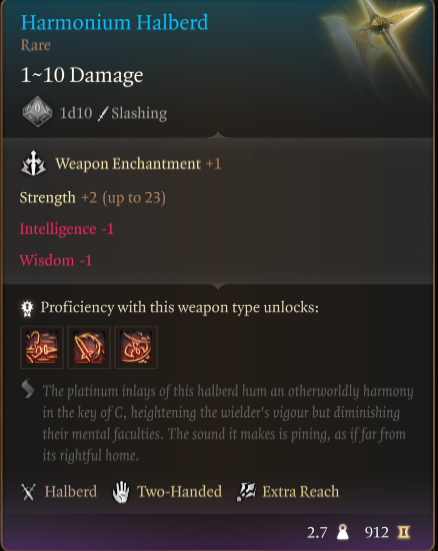Click the Harmonium Halberd title
Screen dimensions: 438x551
115,22
